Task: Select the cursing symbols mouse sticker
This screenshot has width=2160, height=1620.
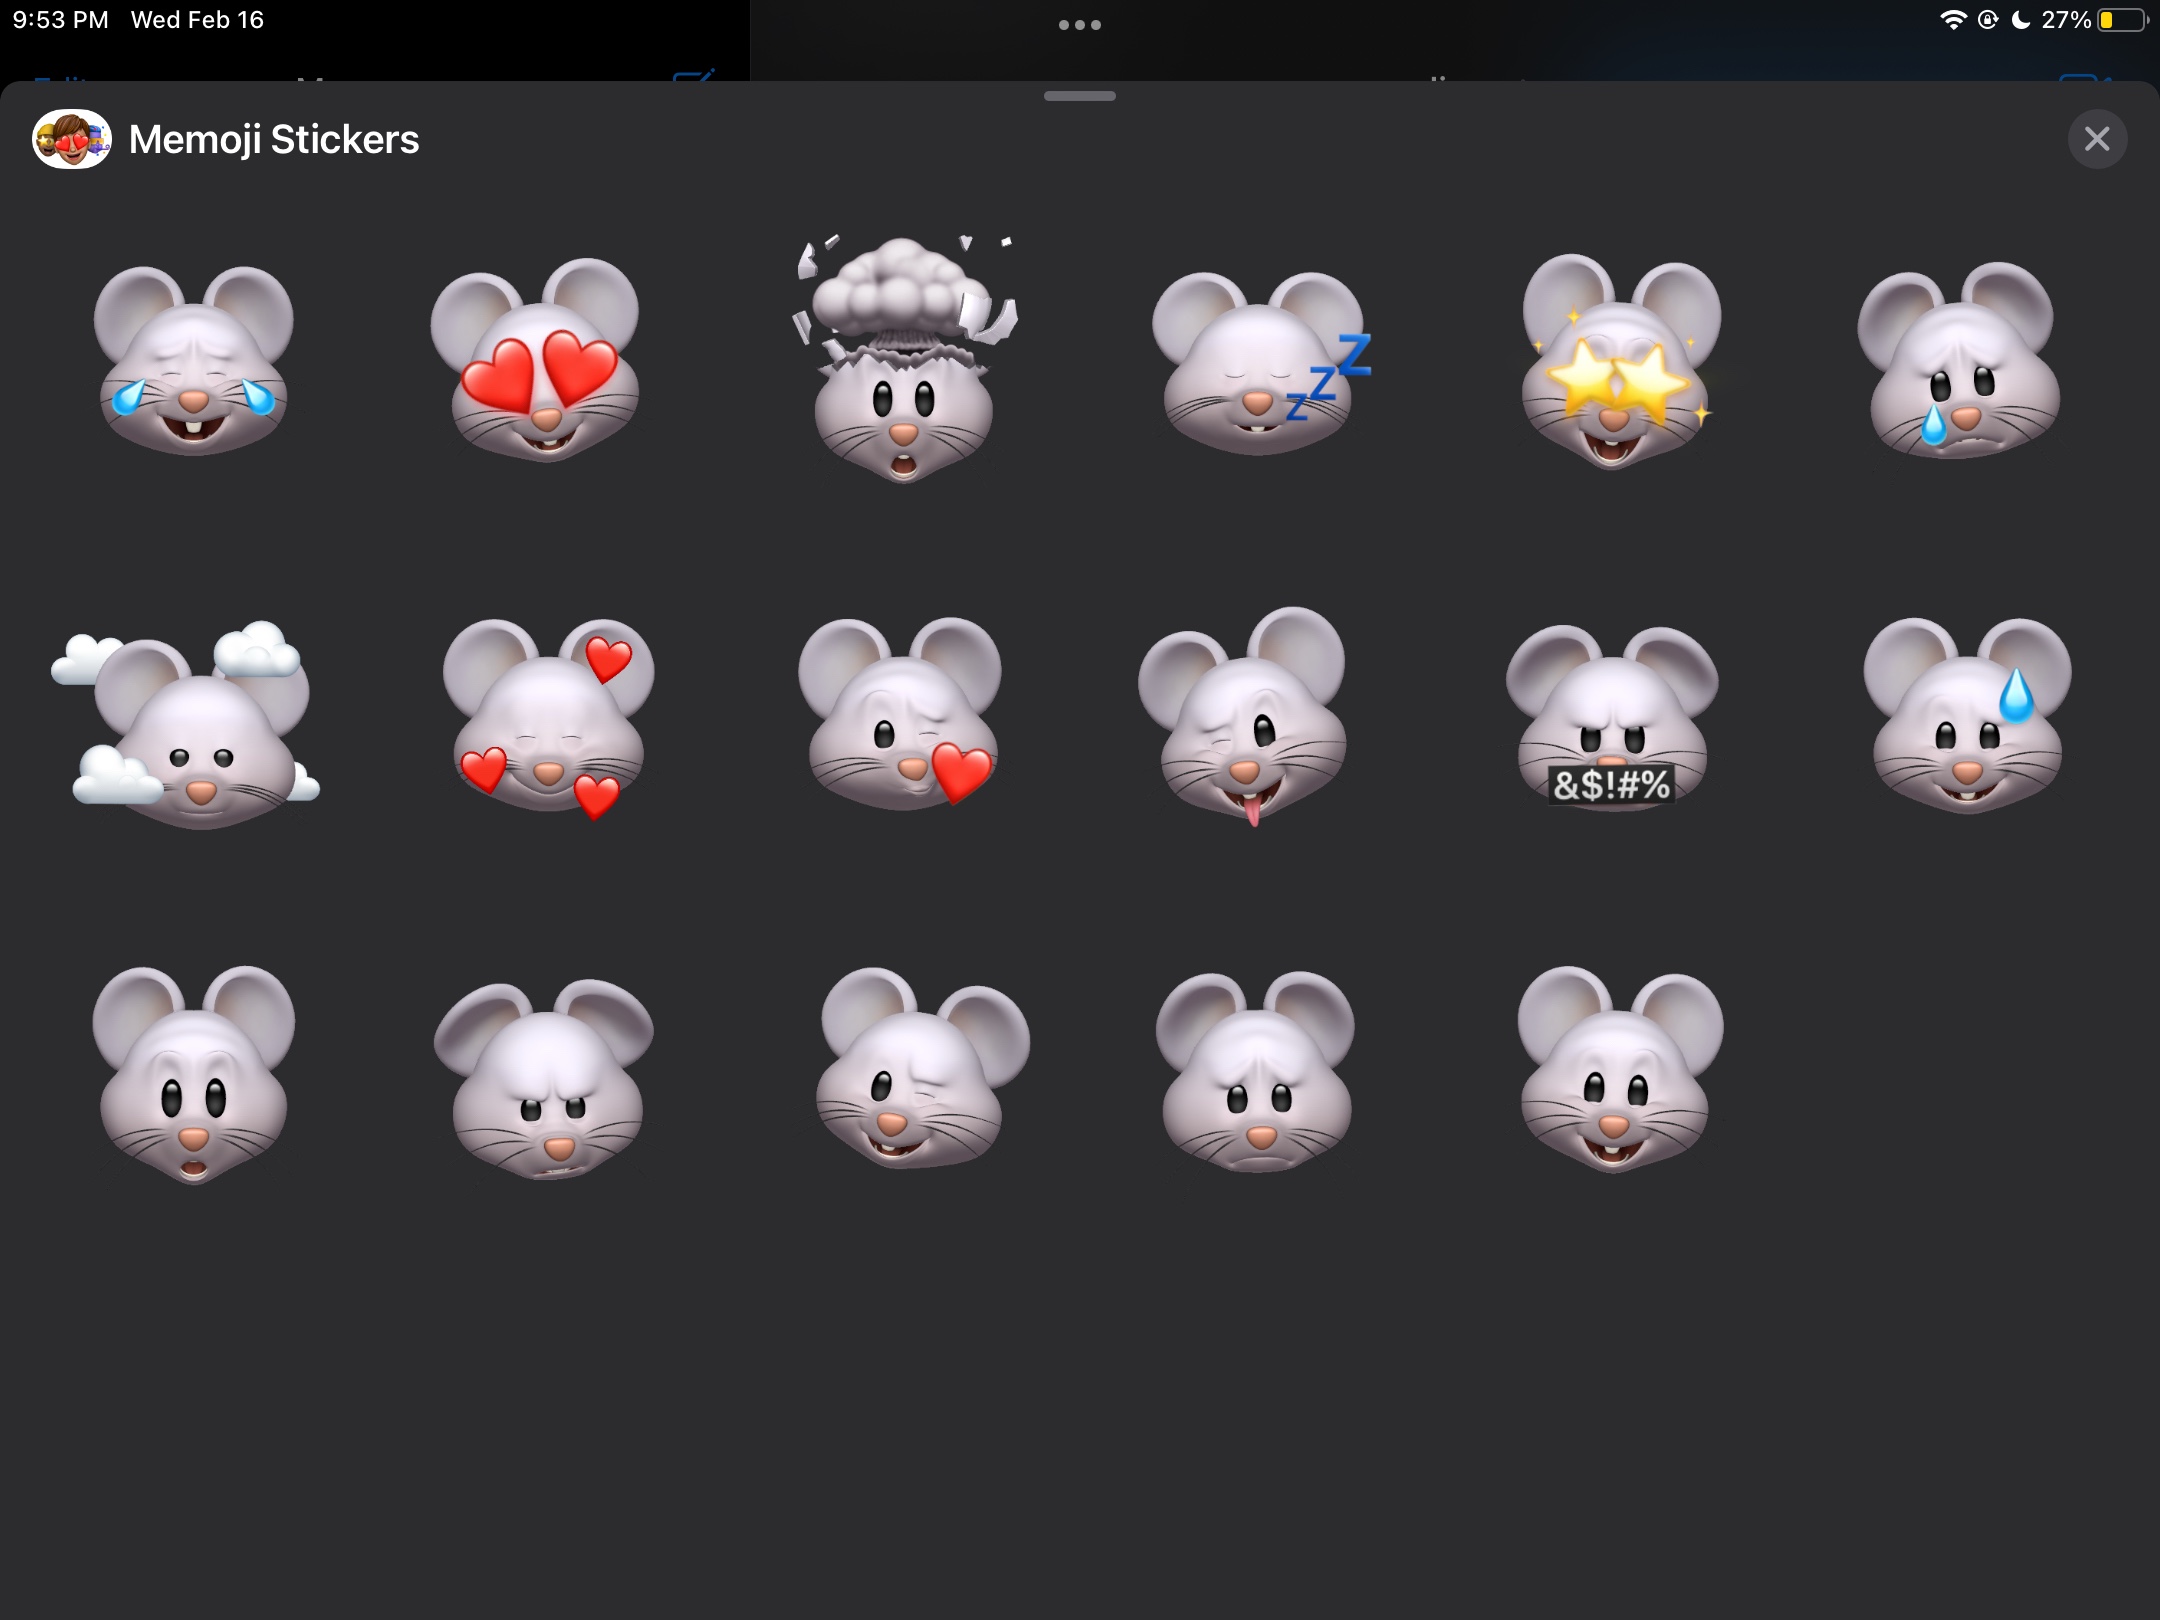Action: 1611,718
